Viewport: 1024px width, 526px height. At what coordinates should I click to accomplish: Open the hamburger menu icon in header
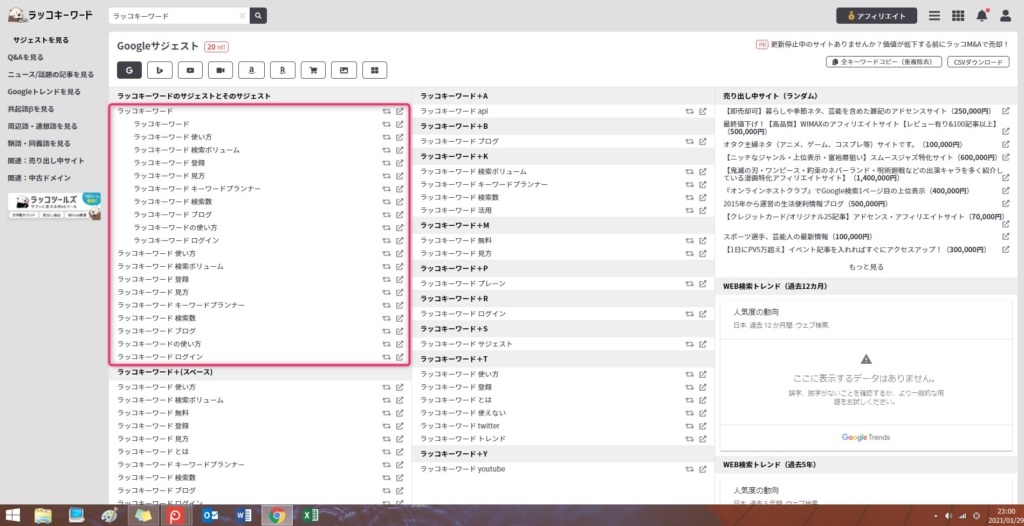pyautogui.click(x=935, y=16)
